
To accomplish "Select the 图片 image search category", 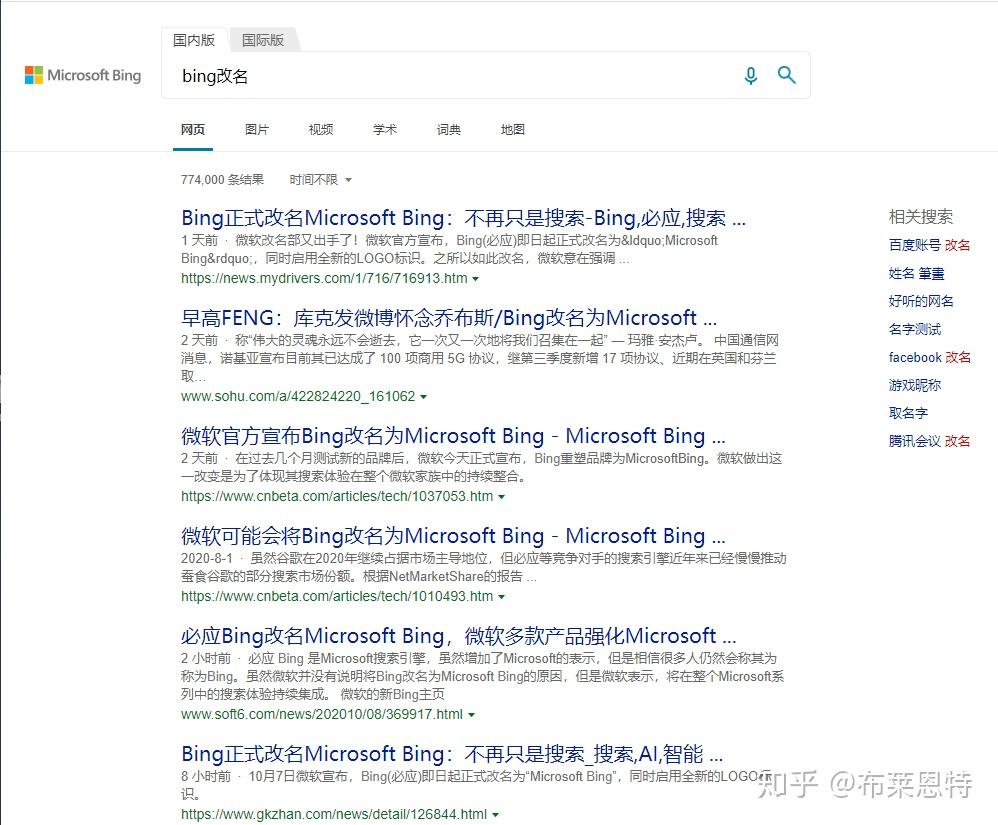I will 257,129.
